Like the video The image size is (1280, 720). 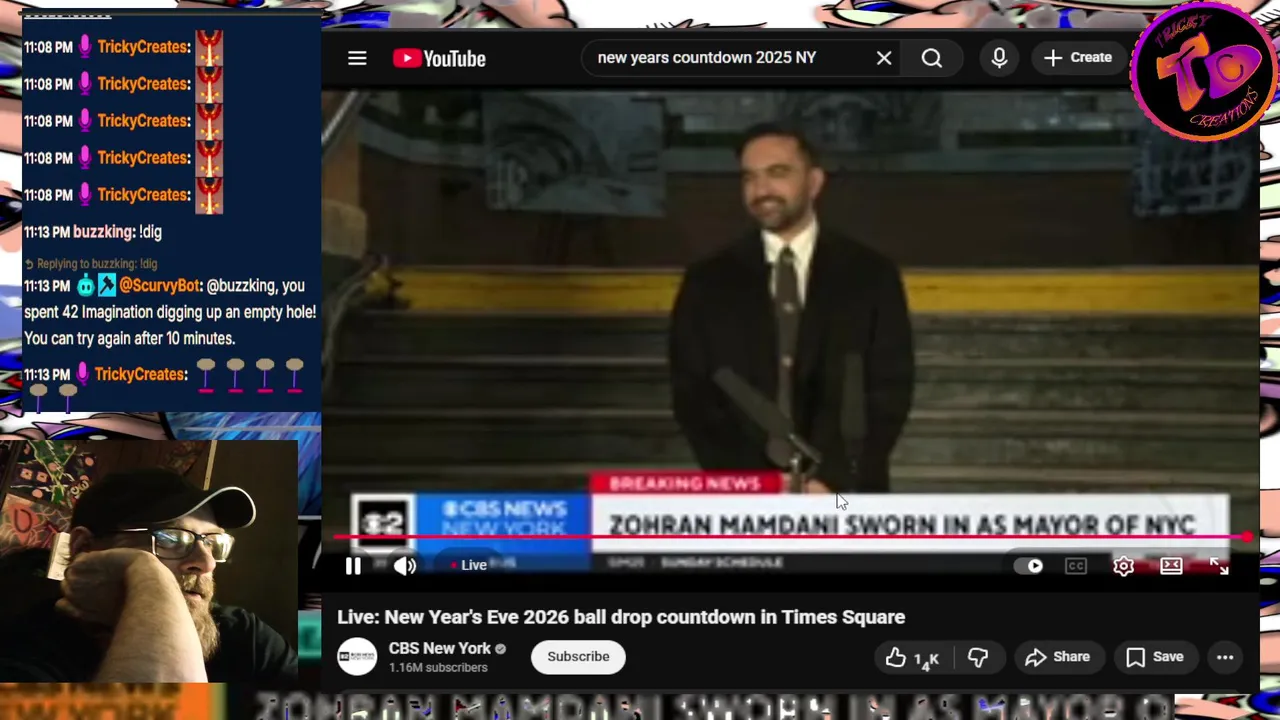[912, 657]
